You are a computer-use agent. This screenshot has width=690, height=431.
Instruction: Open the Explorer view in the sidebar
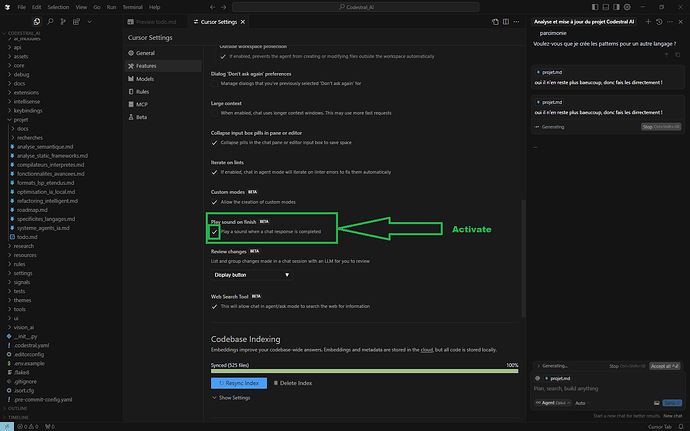(37, 22)
